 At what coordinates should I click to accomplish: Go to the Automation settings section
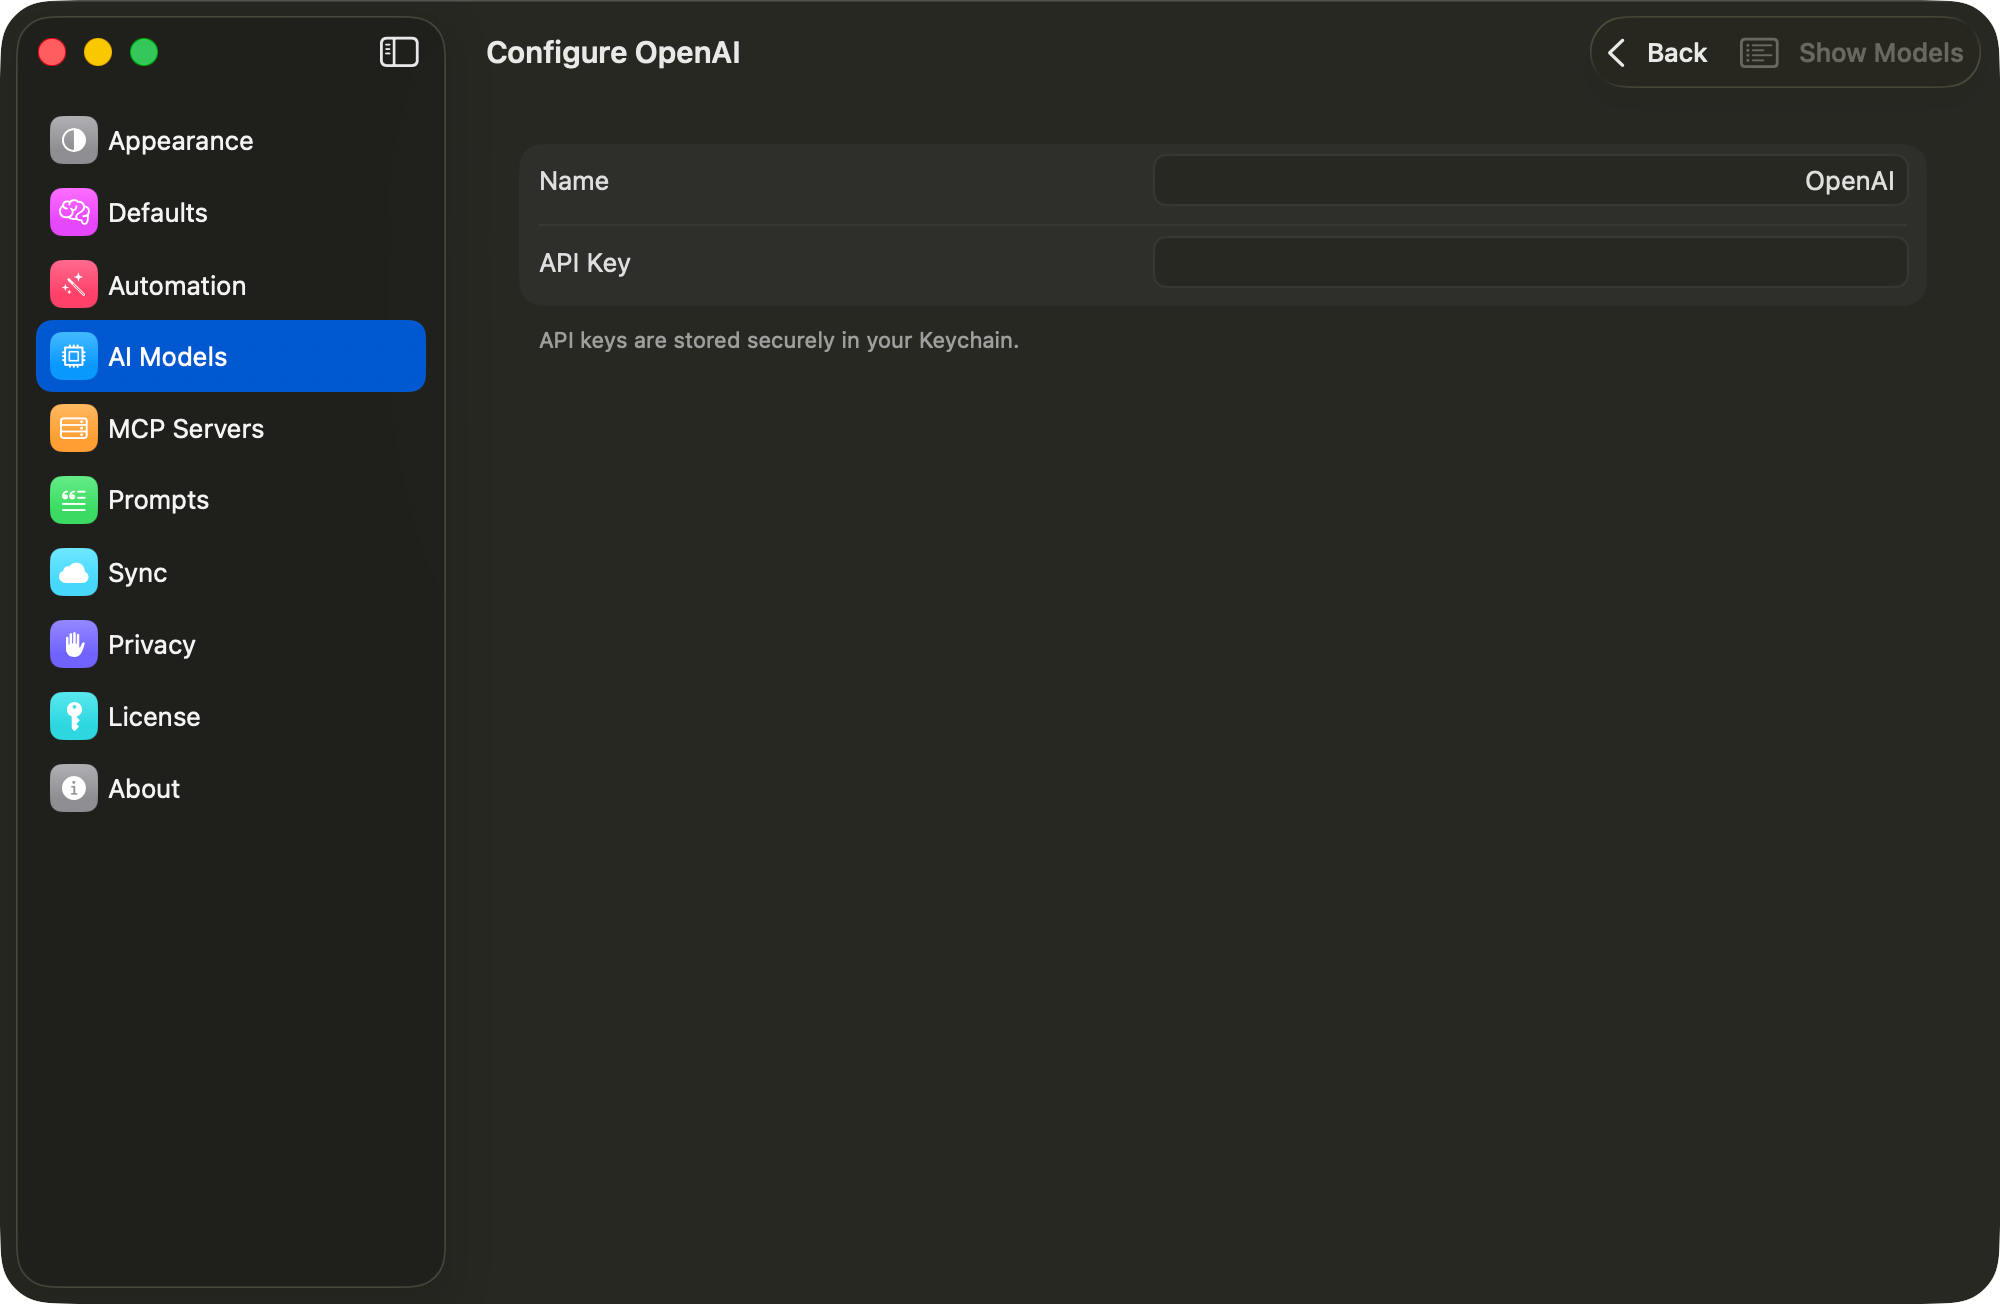[x=231, y=285]
